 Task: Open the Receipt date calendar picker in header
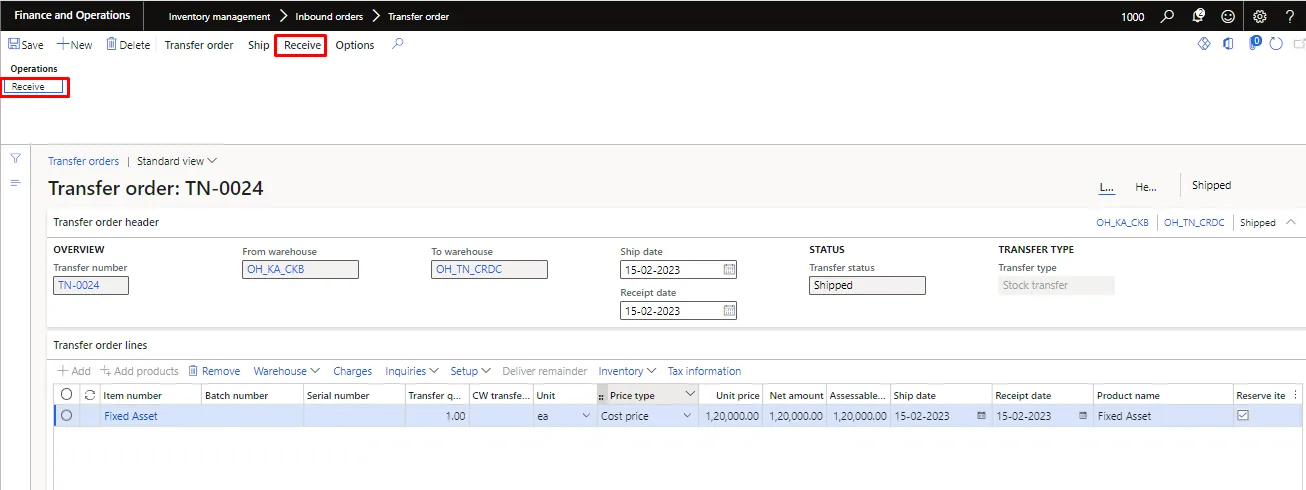(729, 311)
